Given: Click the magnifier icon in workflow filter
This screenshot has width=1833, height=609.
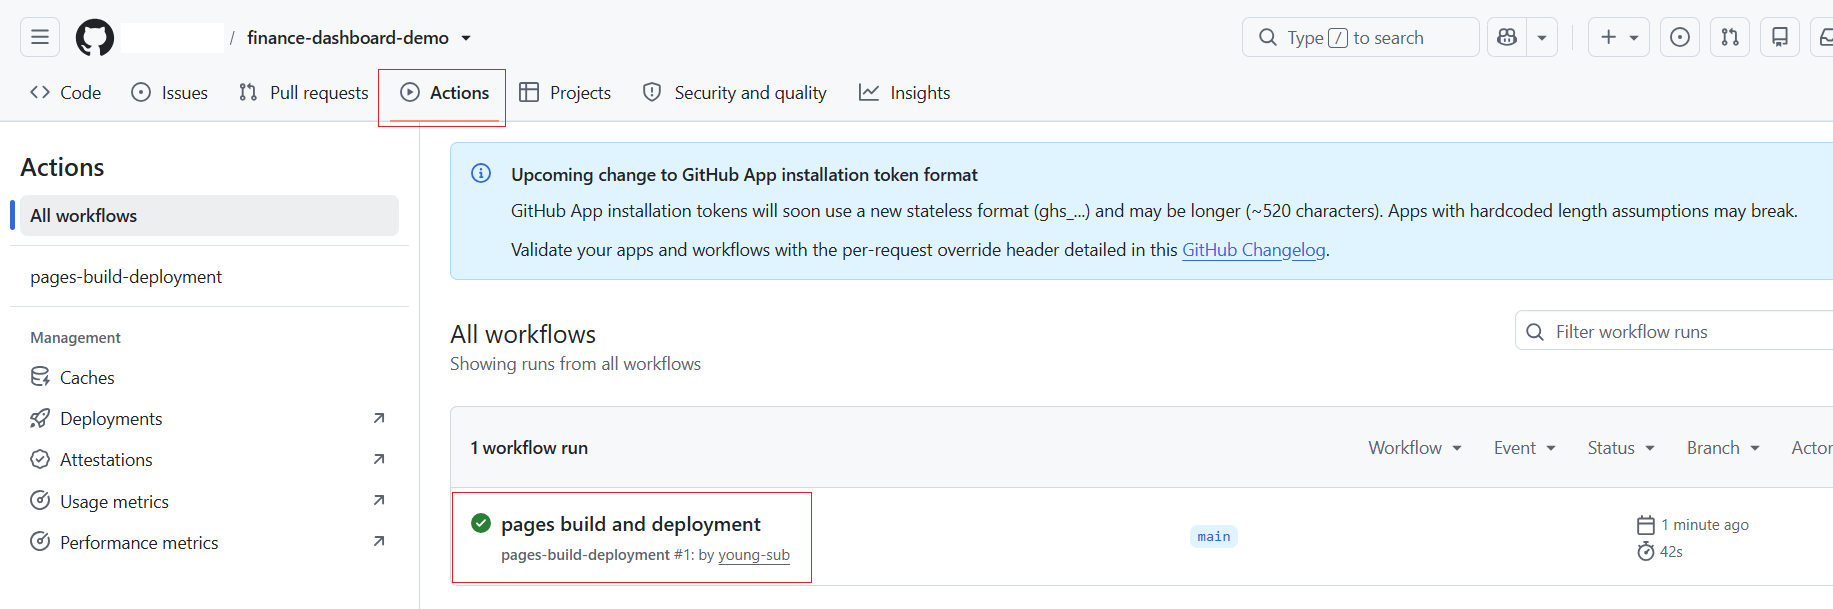Looking at the screenshot, I should click(x=1535, y=331).
